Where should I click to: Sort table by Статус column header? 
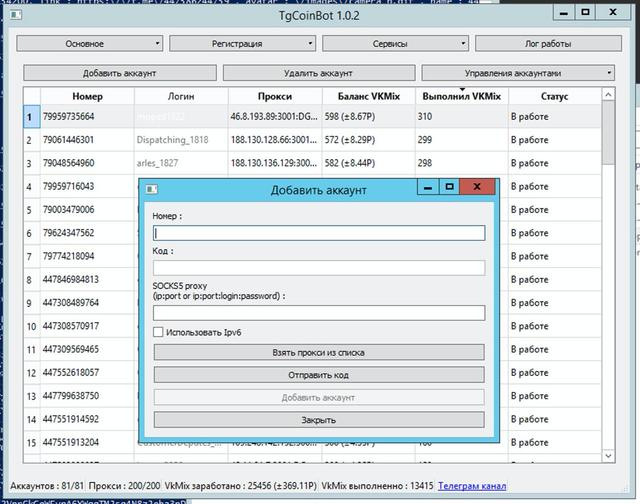[554, 96]
